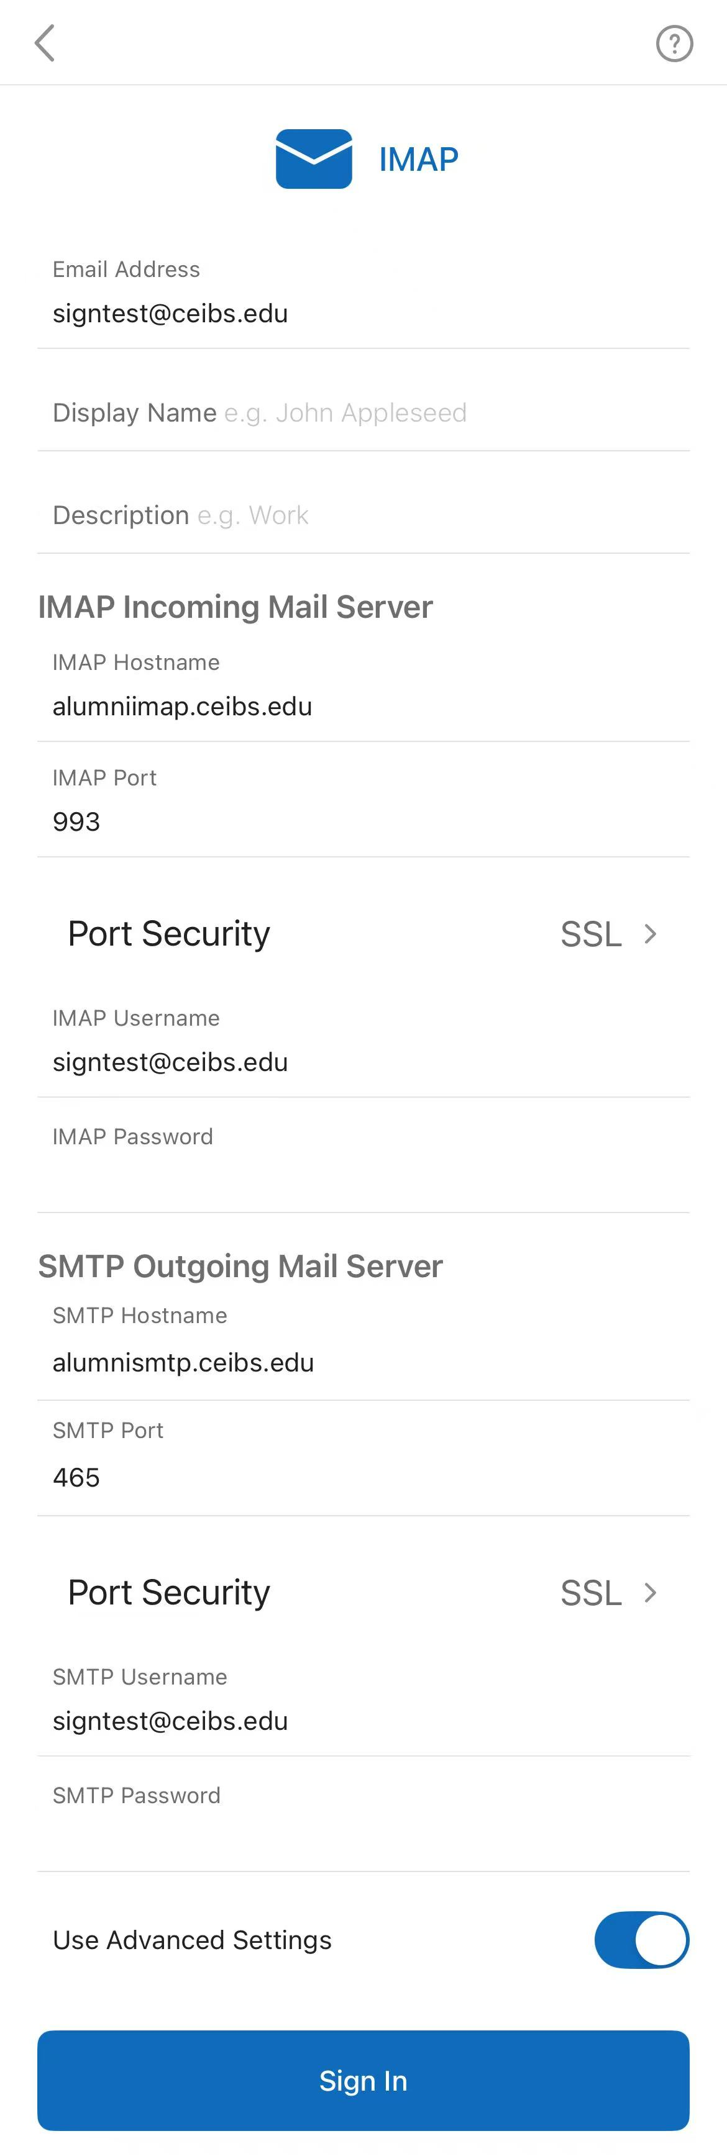Tap the SMTP Port Security label
This screenshot has width=727, height=2155.
(169, 1592)
